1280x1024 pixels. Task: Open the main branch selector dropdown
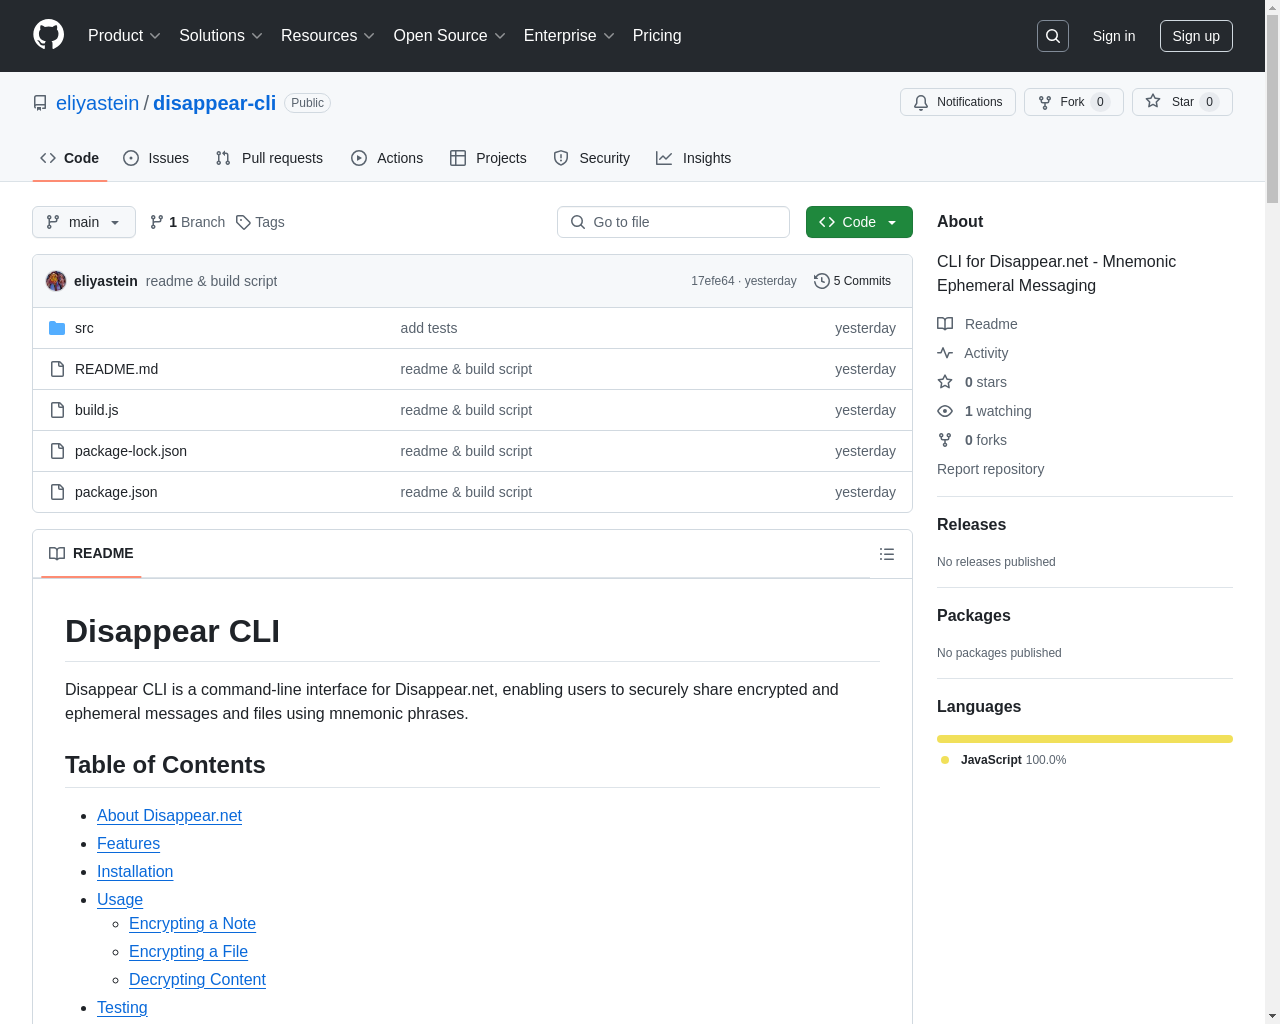point(84,222)
